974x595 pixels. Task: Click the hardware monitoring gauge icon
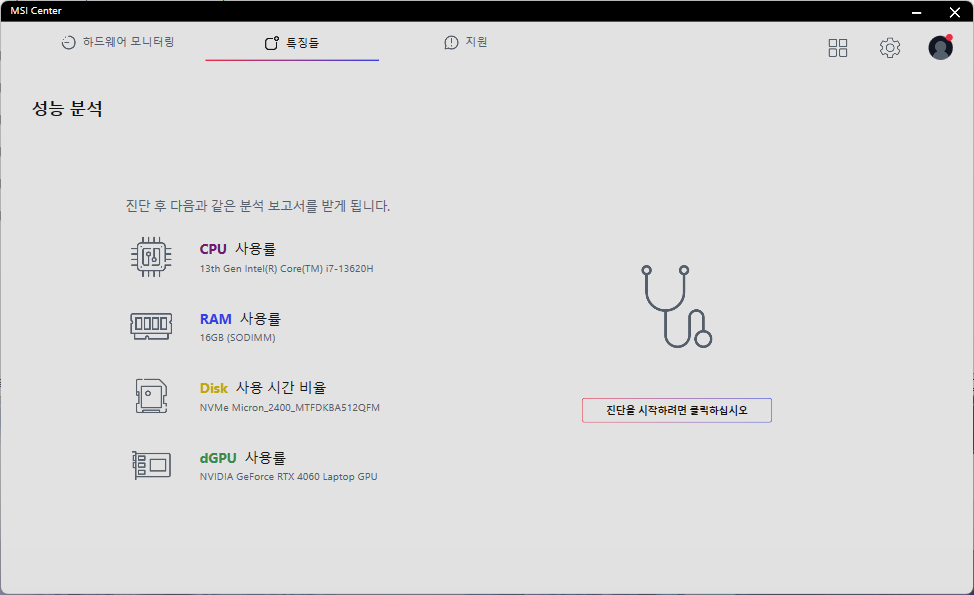[68, 42]
